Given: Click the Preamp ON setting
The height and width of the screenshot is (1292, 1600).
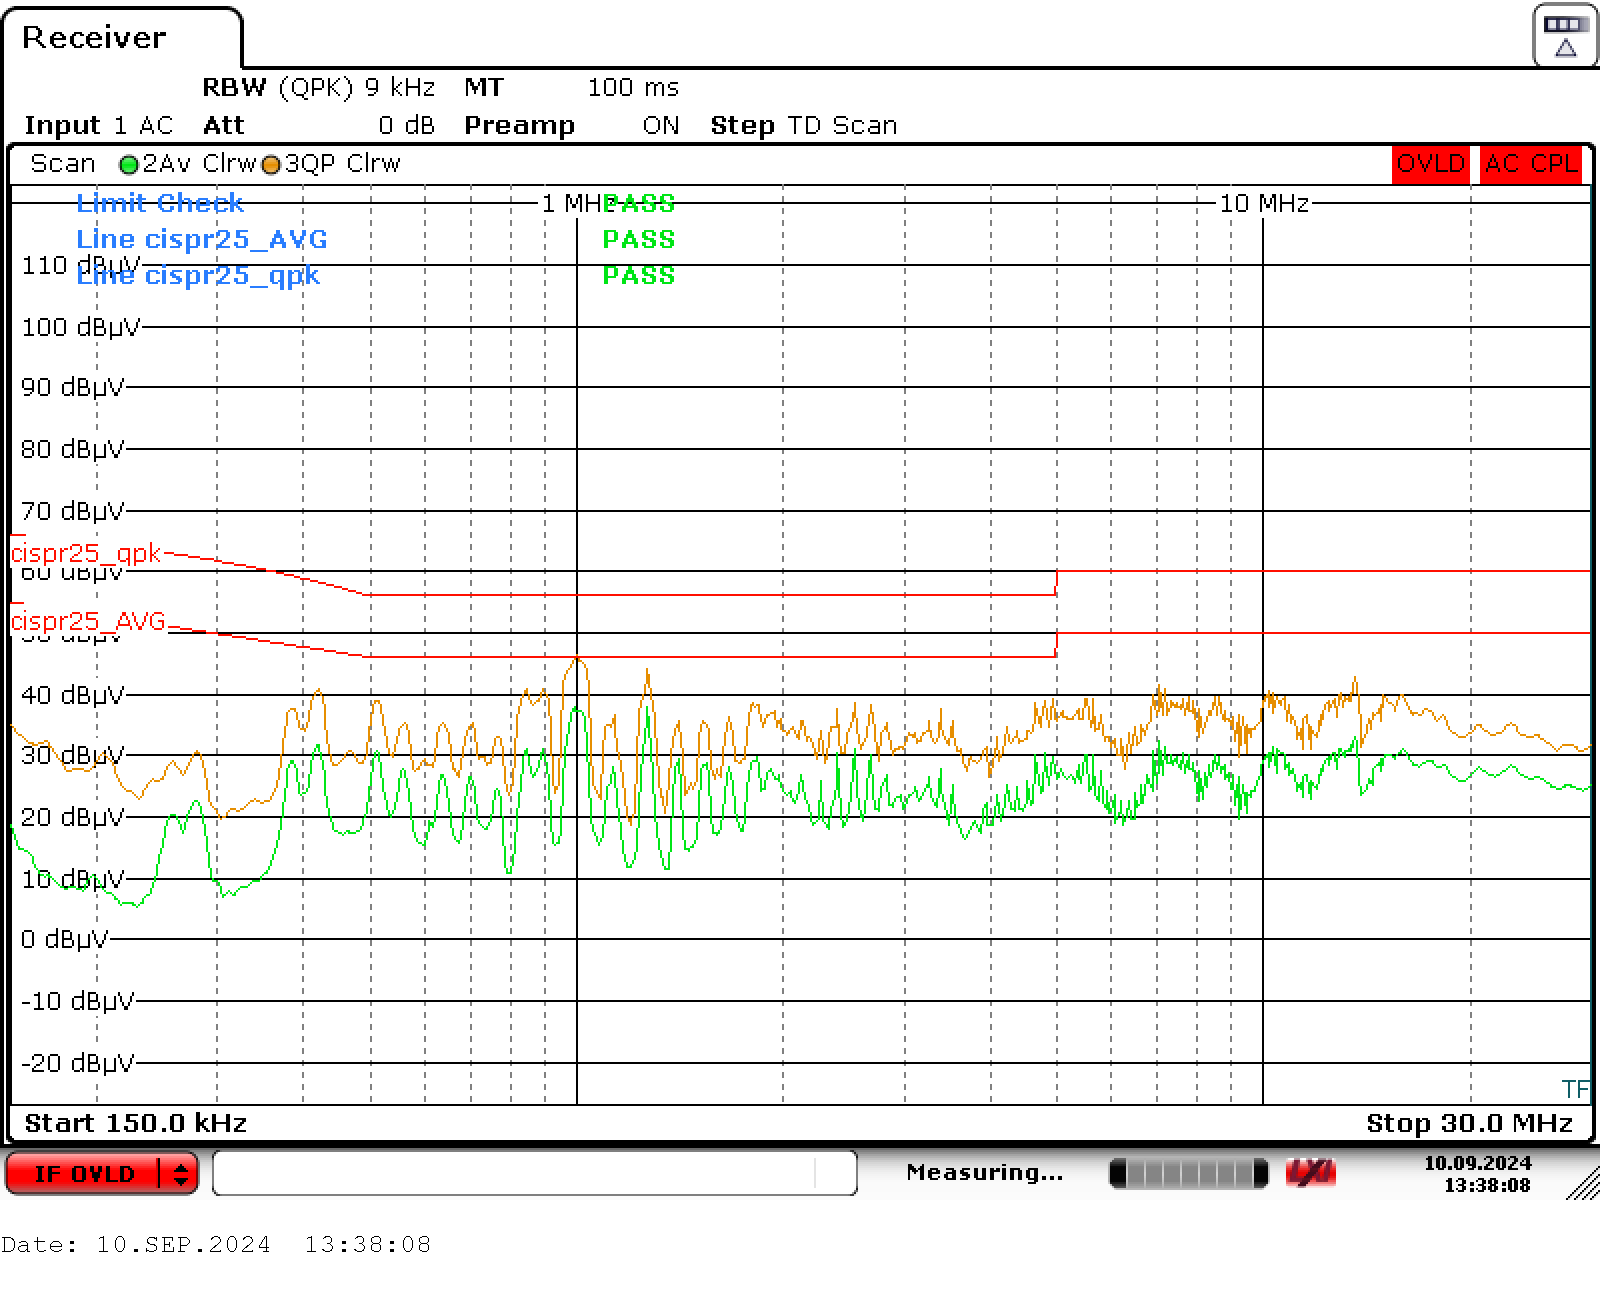Looking at the screenshot, I should click(571, 126).
